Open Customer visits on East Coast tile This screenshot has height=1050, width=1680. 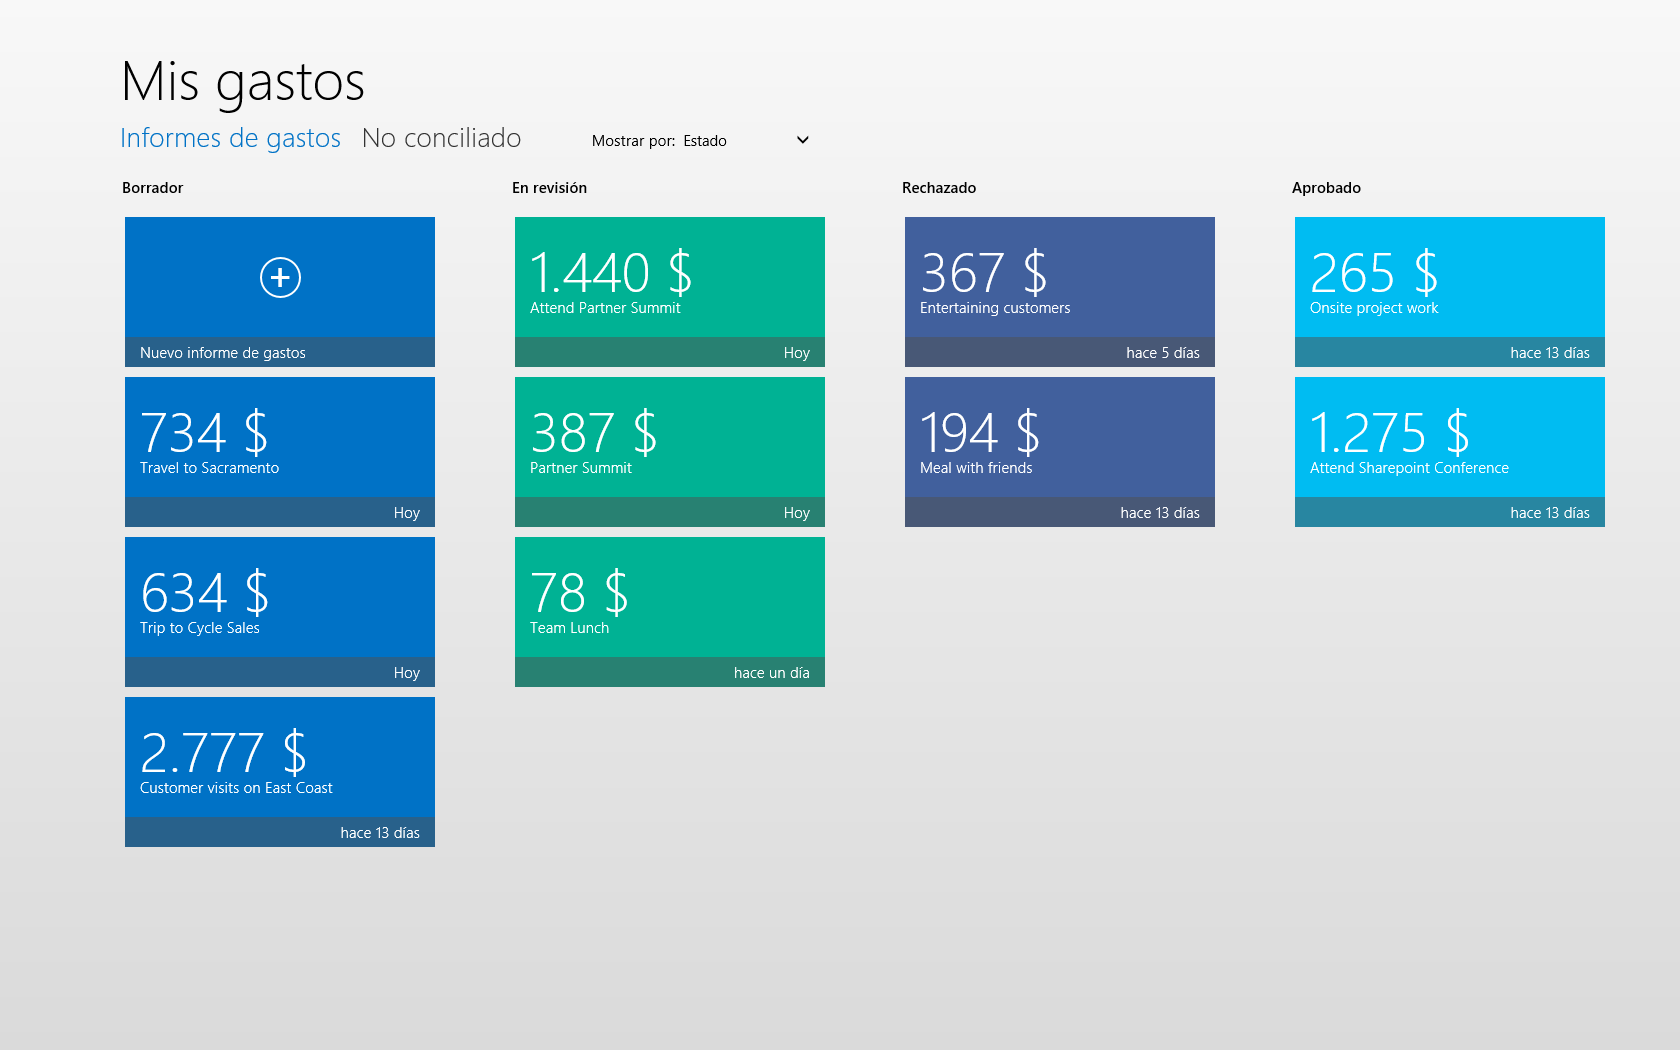click(280, 772)
